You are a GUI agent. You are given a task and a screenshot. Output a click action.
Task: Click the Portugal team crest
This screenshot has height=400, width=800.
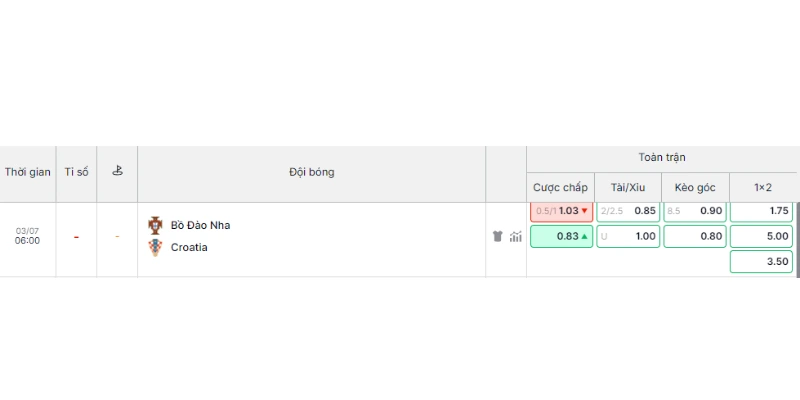click(155, 225)
